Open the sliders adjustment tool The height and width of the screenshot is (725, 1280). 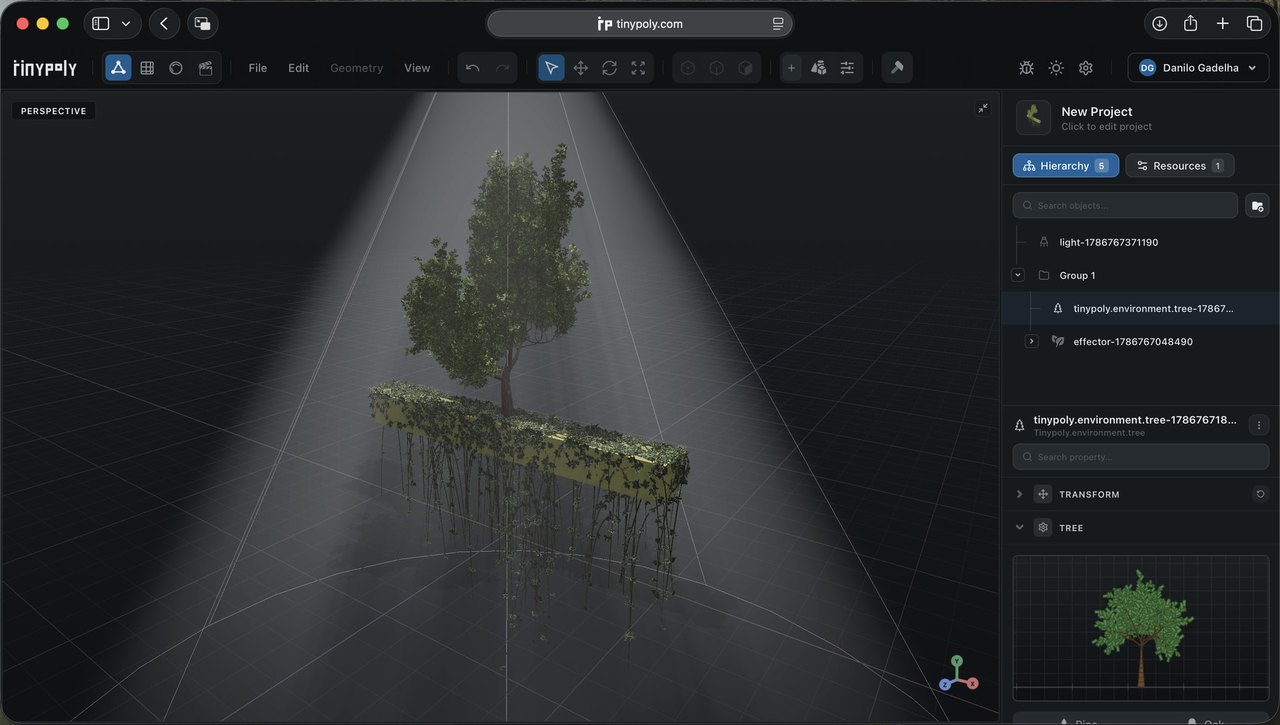coord(847,68)
